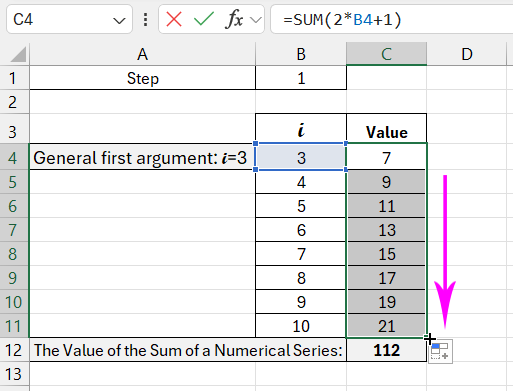Click 'The Value of the Sum' label cell
Screen dimensions: 513x391
pyautogui.click(x=188, y=350)
